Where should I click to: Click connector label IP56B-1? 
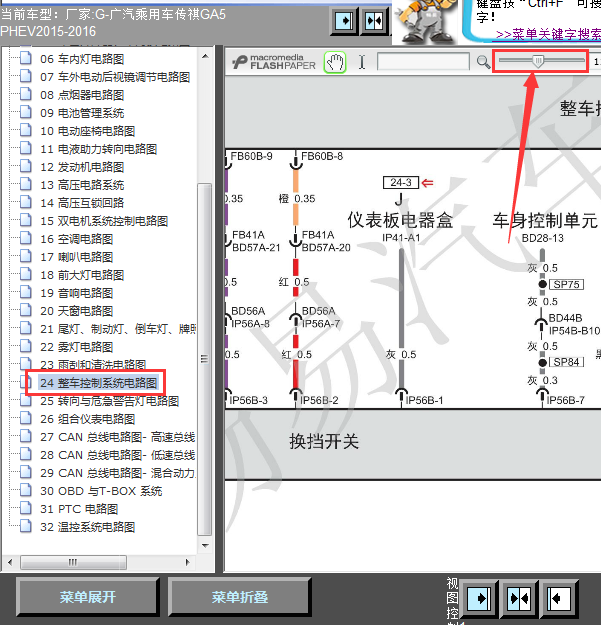point(424,400)
